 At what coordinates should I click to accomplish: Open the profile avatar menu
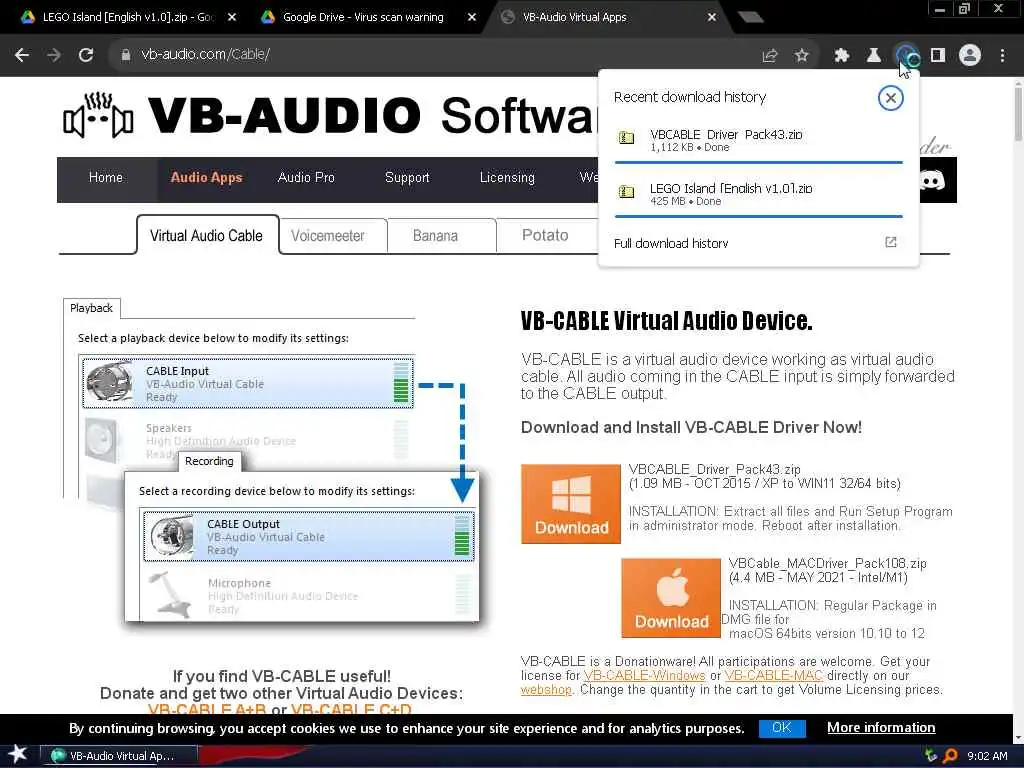pyautogui.click(x=970, y=56)
